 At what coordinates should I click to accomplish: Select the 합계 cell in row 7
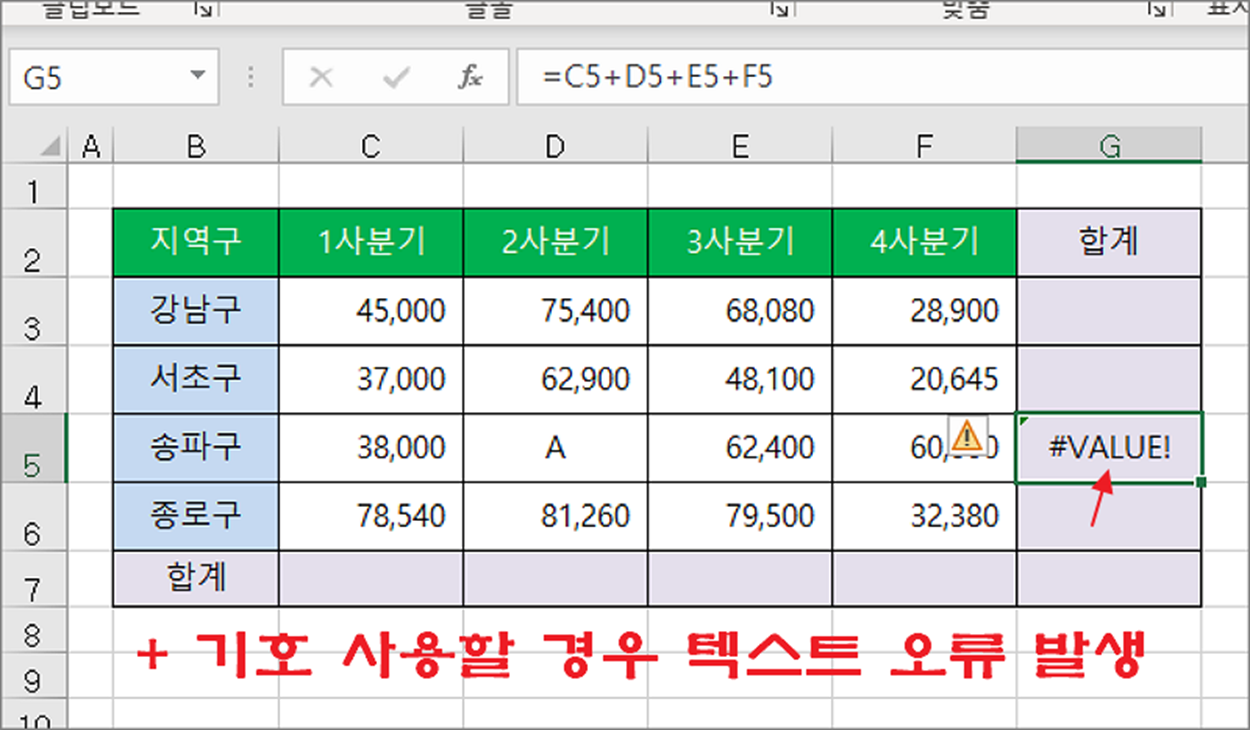(x=196, y=578)
